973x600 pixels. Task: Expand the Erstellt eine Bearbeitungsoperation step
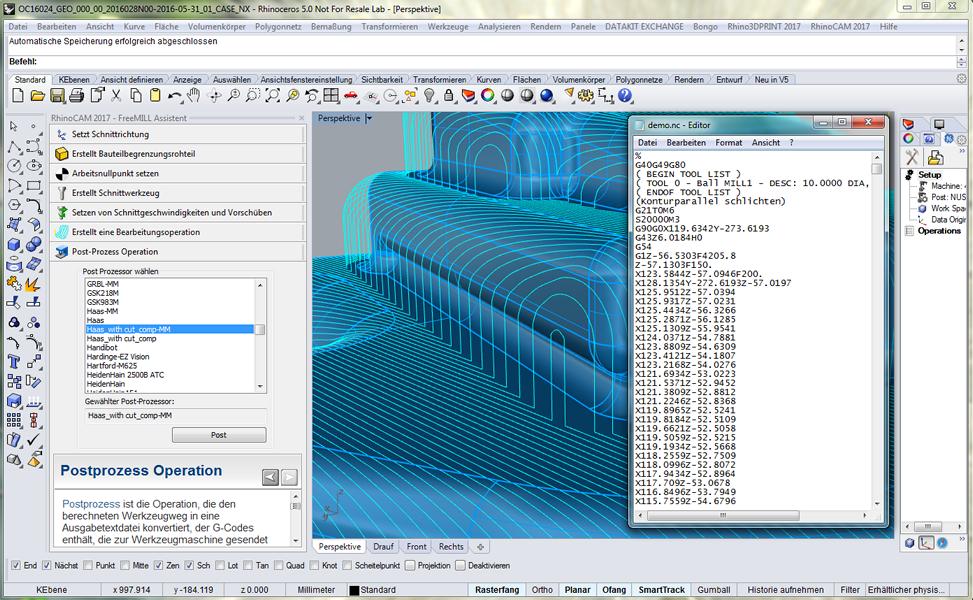(x=178, y=232)
